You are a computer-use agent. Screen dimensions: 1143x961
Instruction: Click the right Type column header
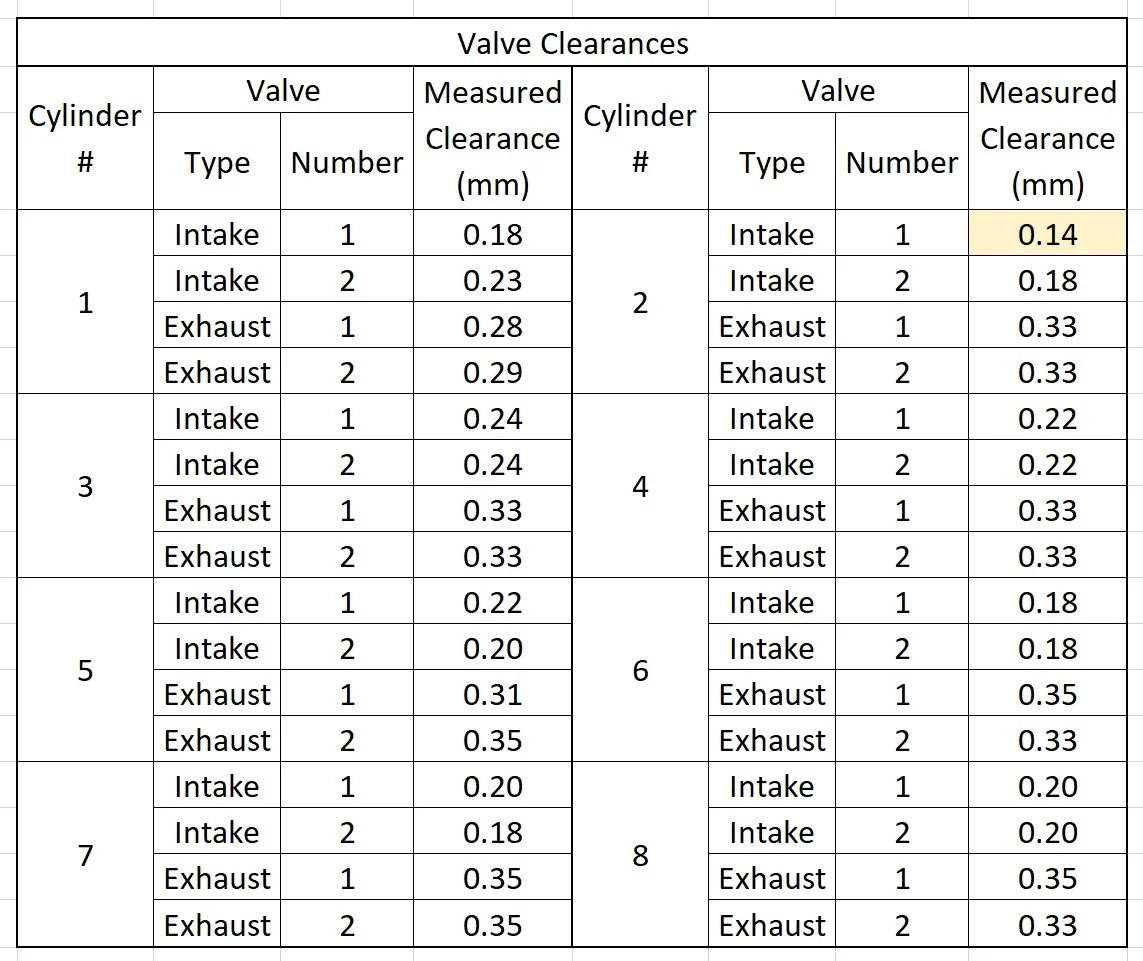tap(771, 162)
